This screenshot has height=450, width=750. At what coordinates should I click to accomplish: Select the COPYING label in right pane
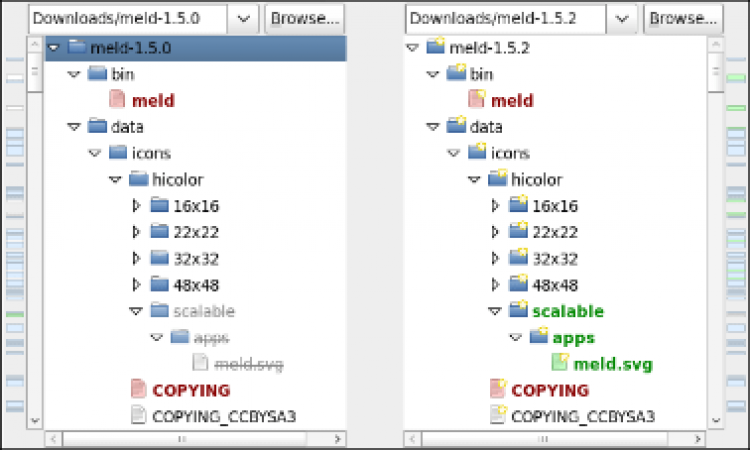point(550,391)
